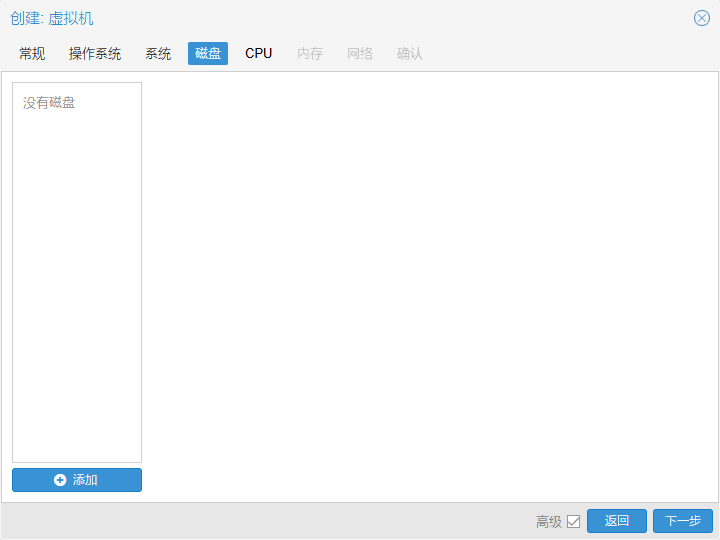This screenshot has height=540, width=720.
Task: Select the 系统 tab
Action: coord(158,53)
